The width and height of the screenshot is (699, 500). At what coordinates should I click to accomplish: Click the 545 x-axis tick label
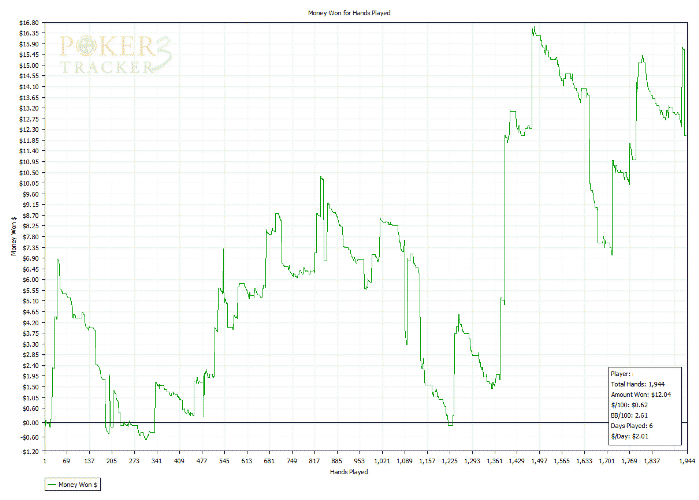[x=224, y=461]
